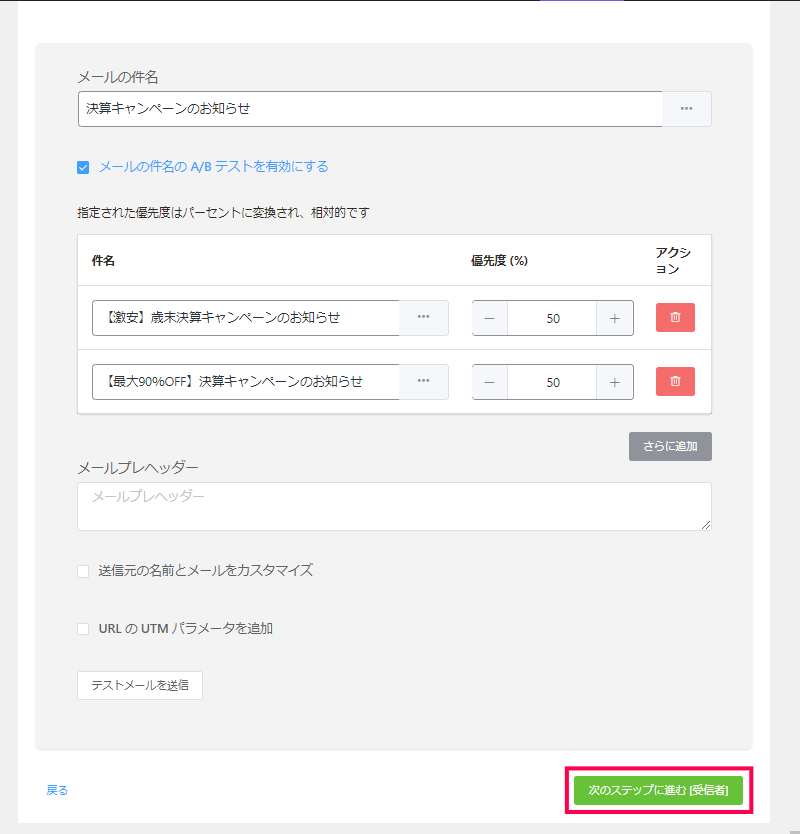Delete the 【激安】歳末決算キャンペーン subject row
The height and width of the screenshot is (834, 800).
675,318
